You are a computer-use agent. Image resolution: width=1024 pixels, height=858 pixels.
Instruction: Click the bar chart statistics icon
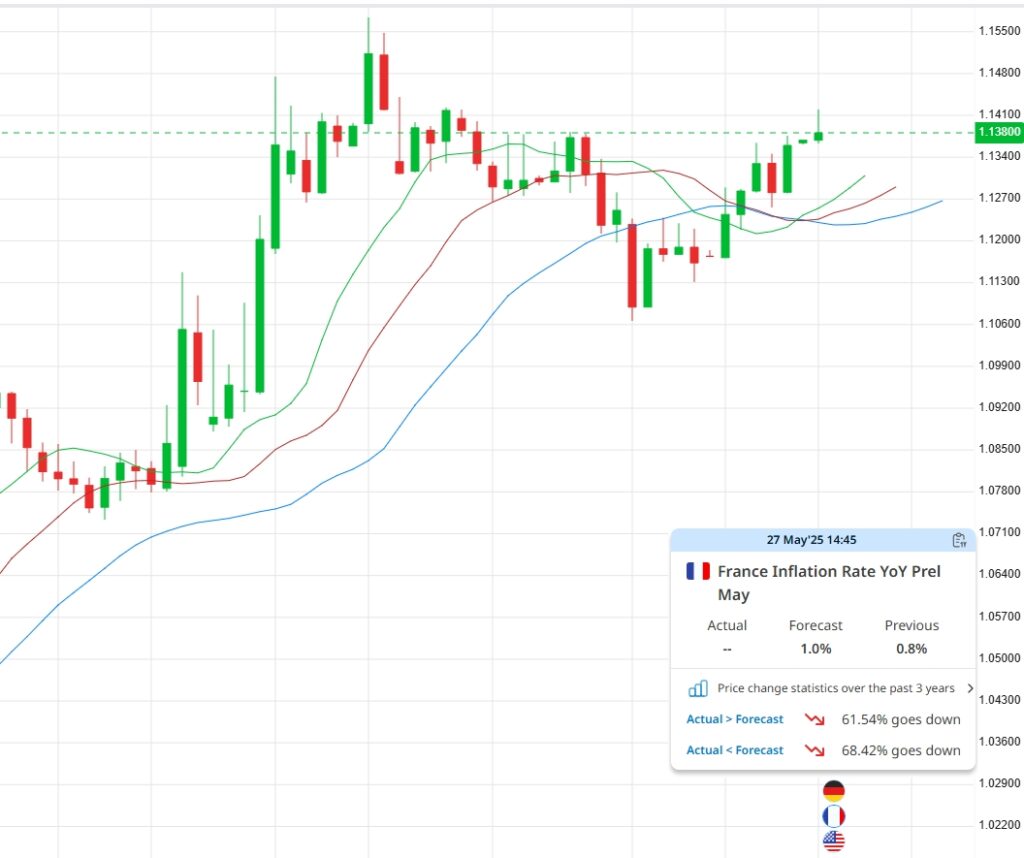click(698, 688)
